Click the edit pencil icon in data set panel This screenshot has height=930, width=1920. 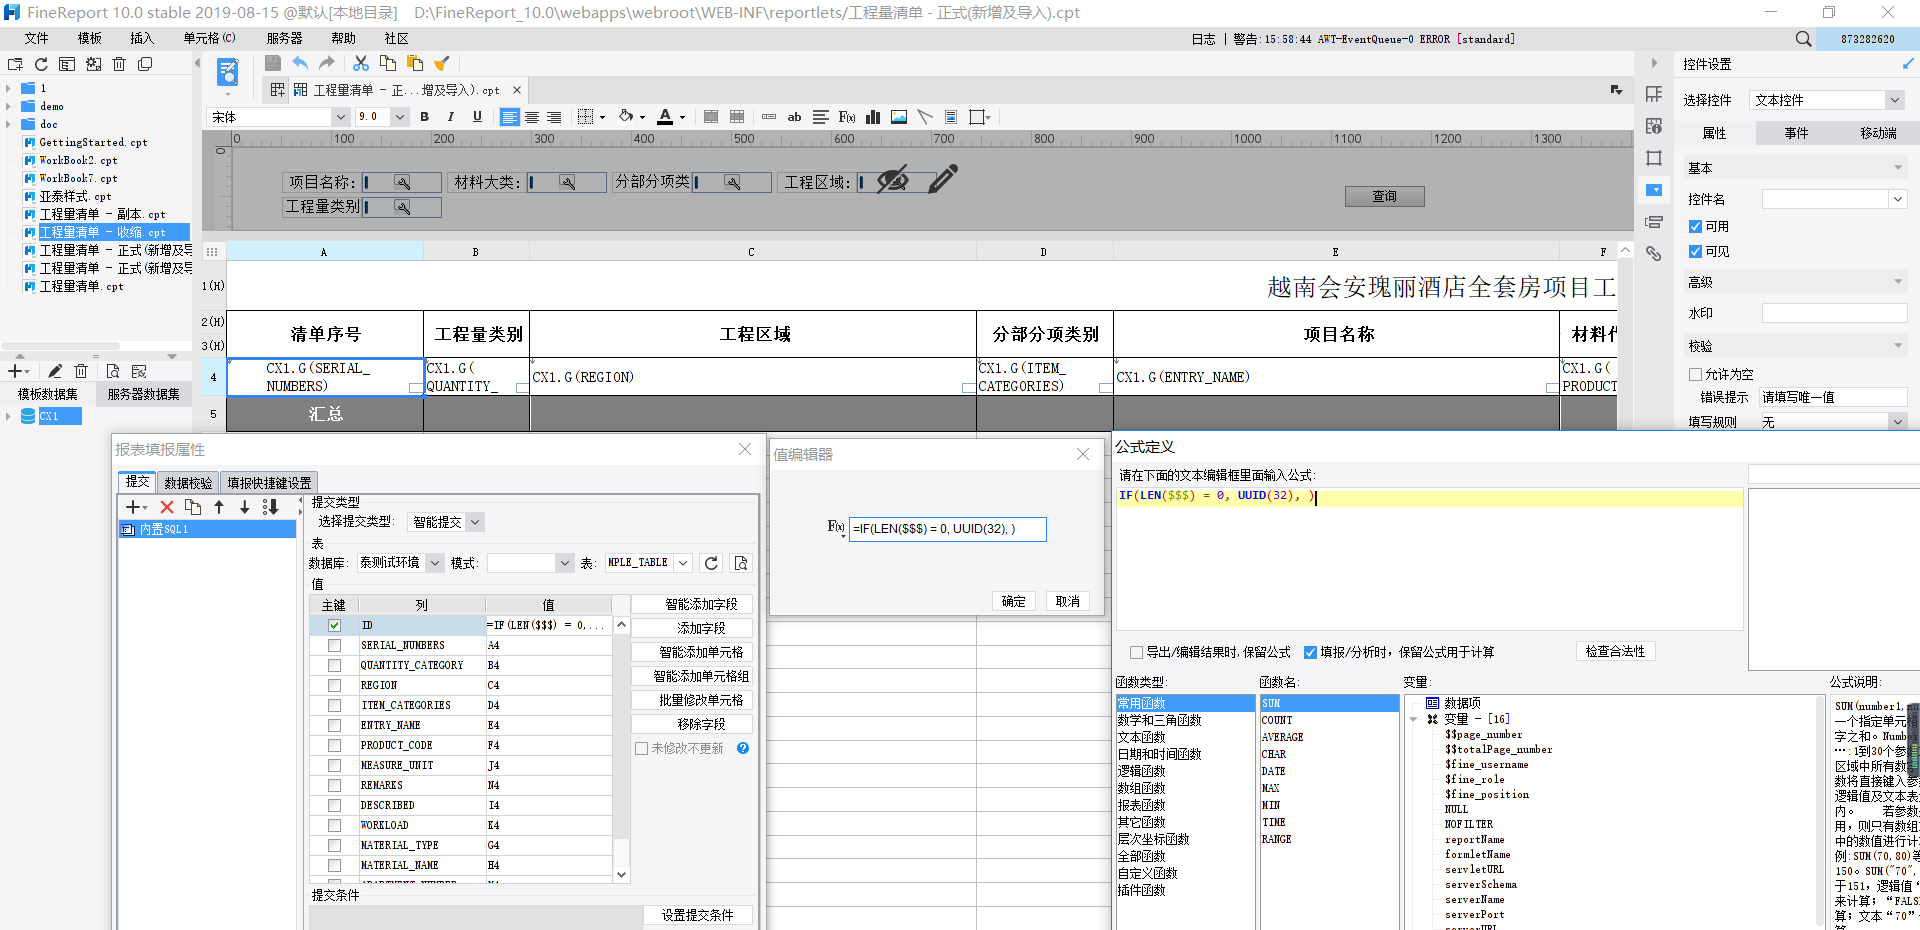[55, 371]
